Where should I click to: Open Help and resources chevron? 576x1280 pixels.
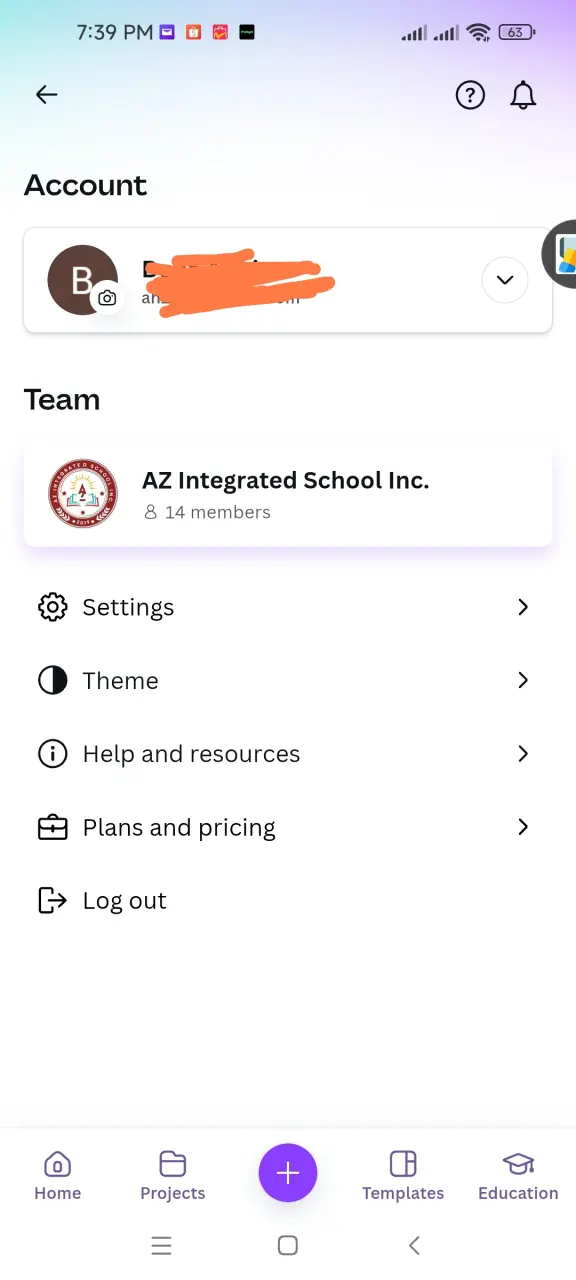523,754
